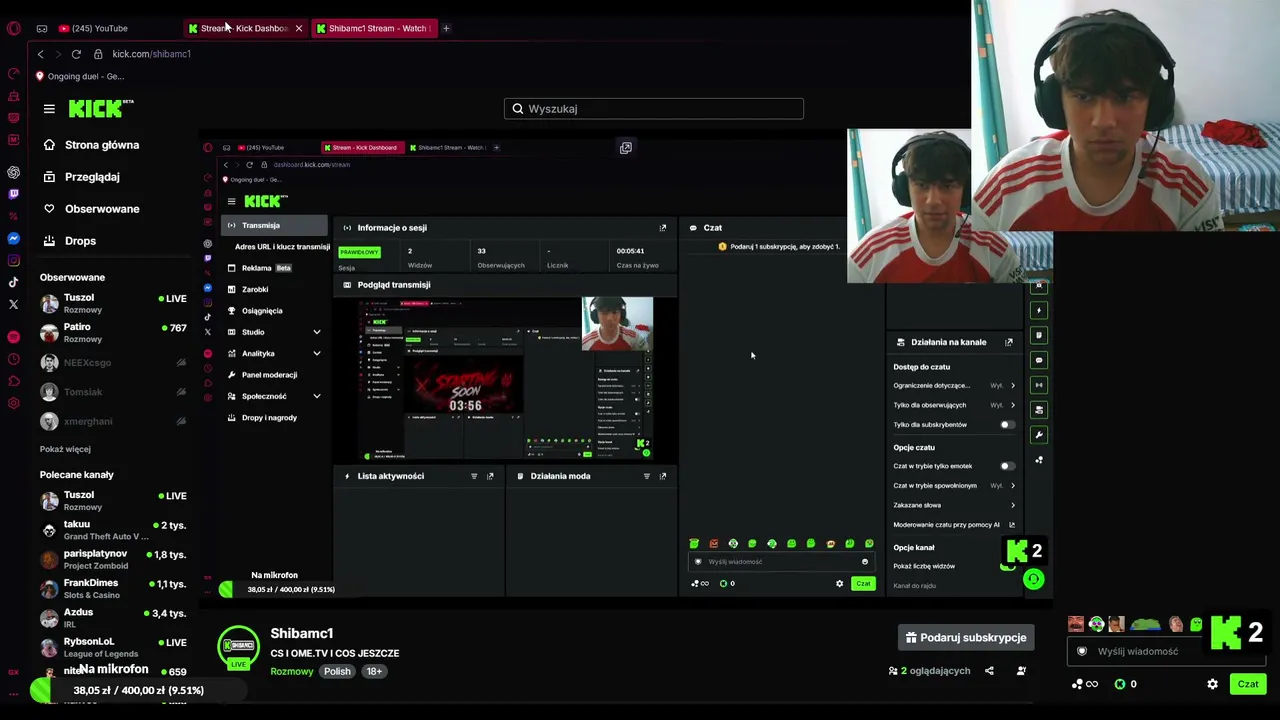The height and width of the screenshot is (720, 1280).
Task: Pop out Informacje o sesji panel
Action: pos(662,228)
